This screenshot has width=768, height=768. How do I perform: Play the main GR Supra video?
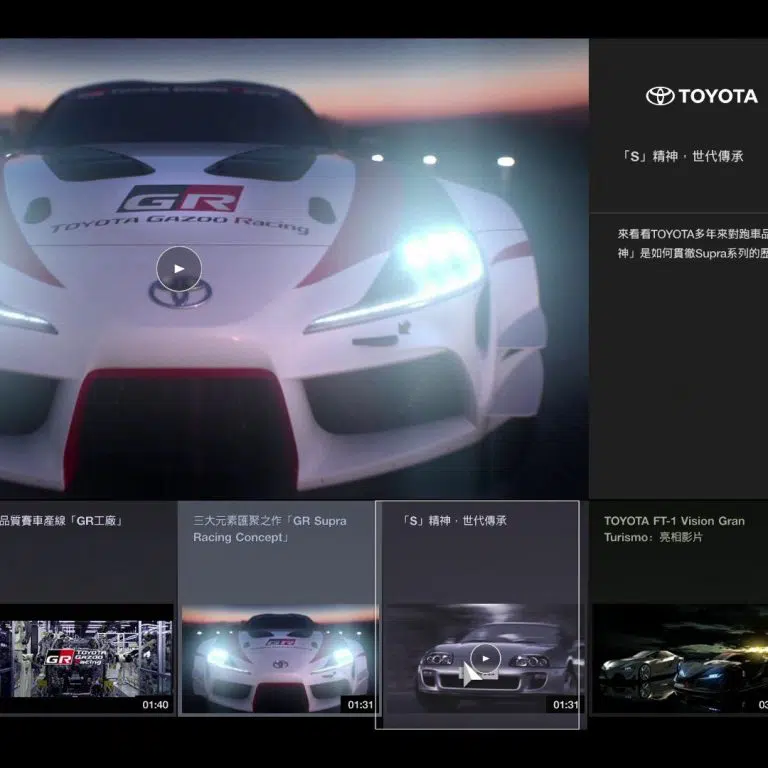click(179, 268)
